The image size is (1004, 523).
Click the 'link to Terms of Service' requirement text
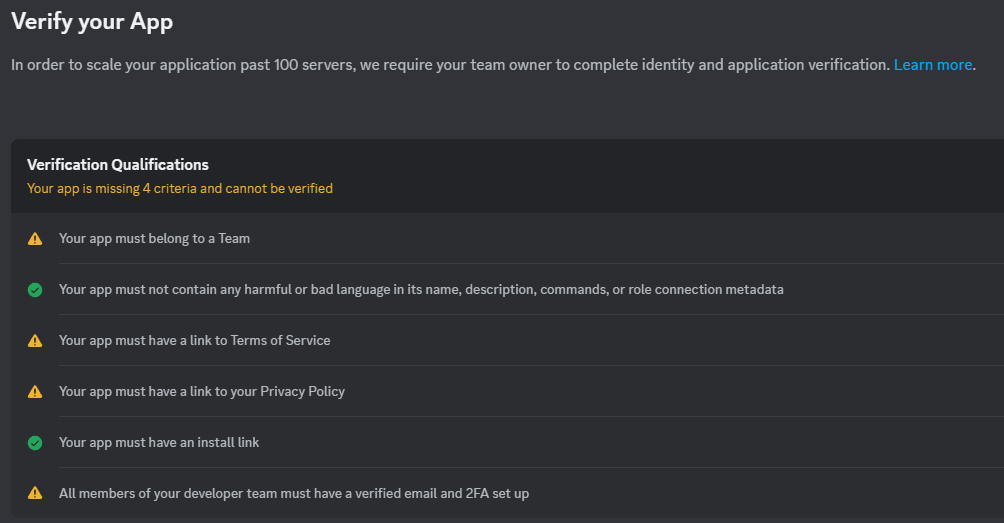tap(194, 341)
